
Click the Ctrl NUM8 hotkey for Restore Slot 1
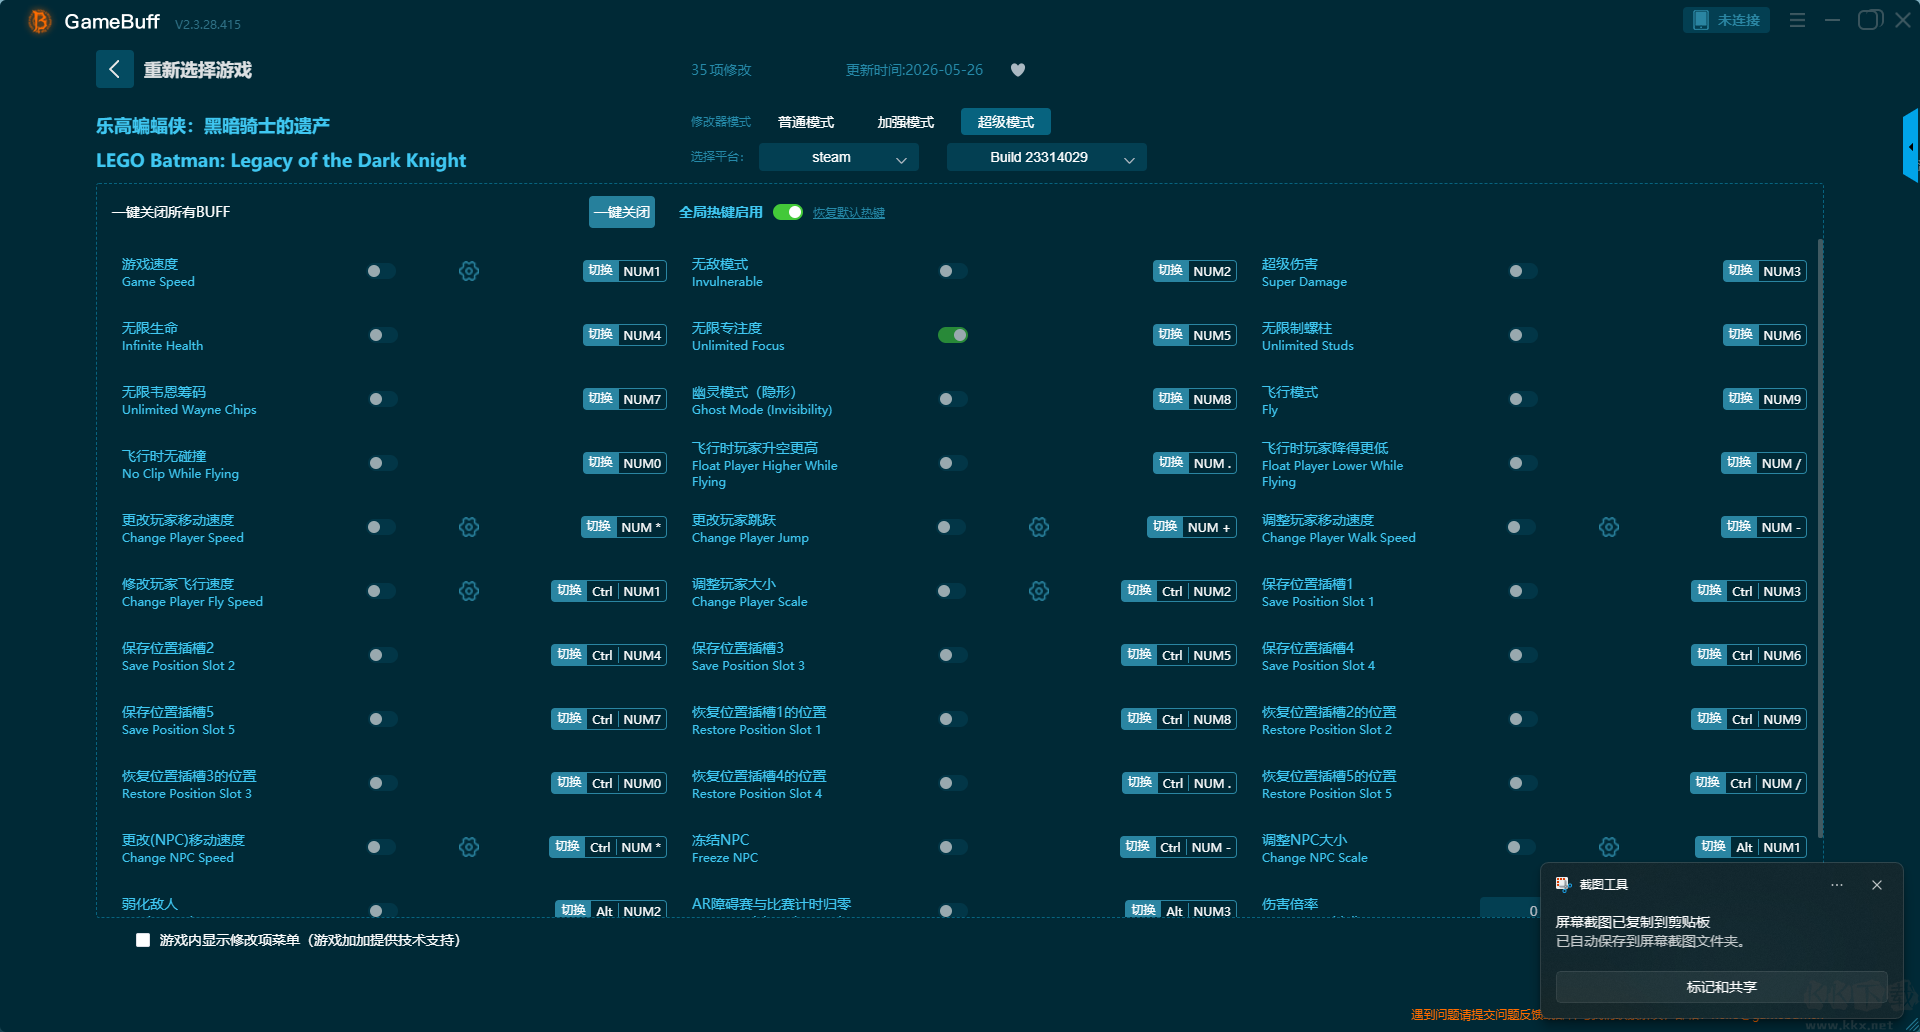click(1196, 719)
